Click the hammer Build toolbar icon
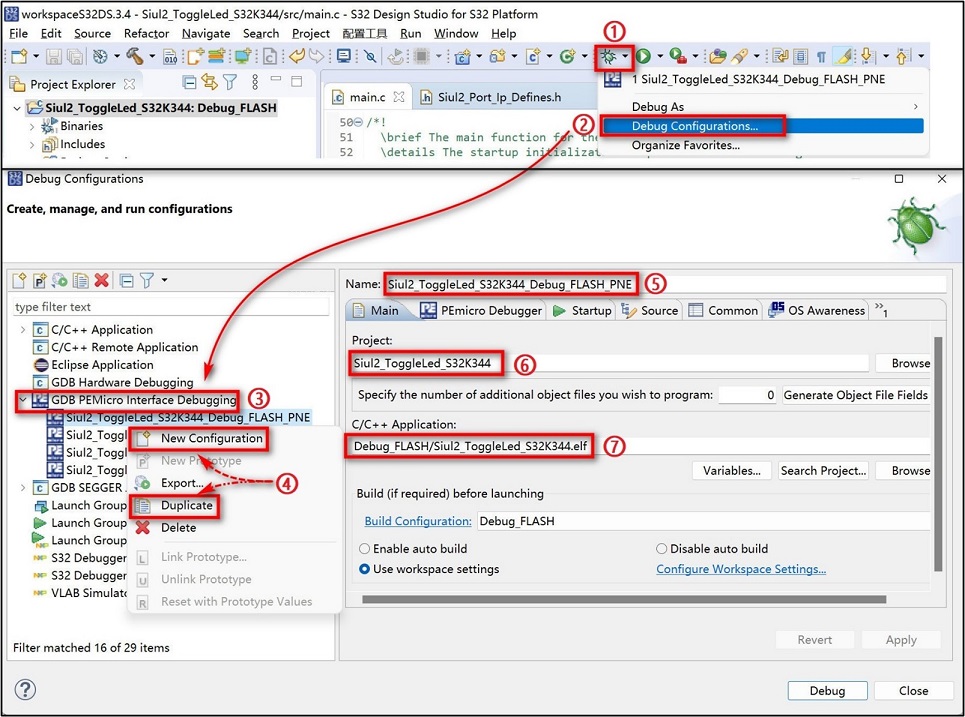This screenshot has height=717, width=965. (134, 57)
